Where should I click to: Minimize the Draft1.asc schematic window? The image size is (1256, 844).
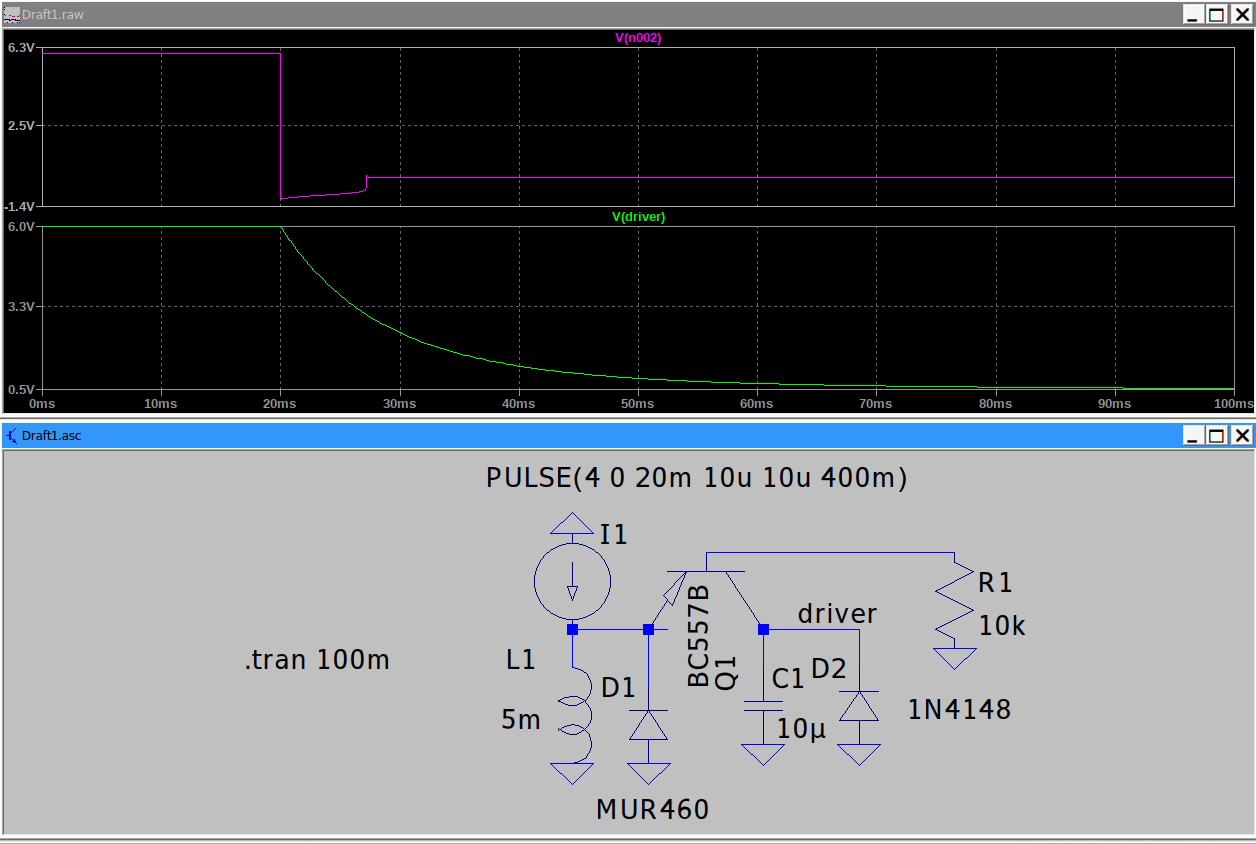click(x=1192, y=436)
